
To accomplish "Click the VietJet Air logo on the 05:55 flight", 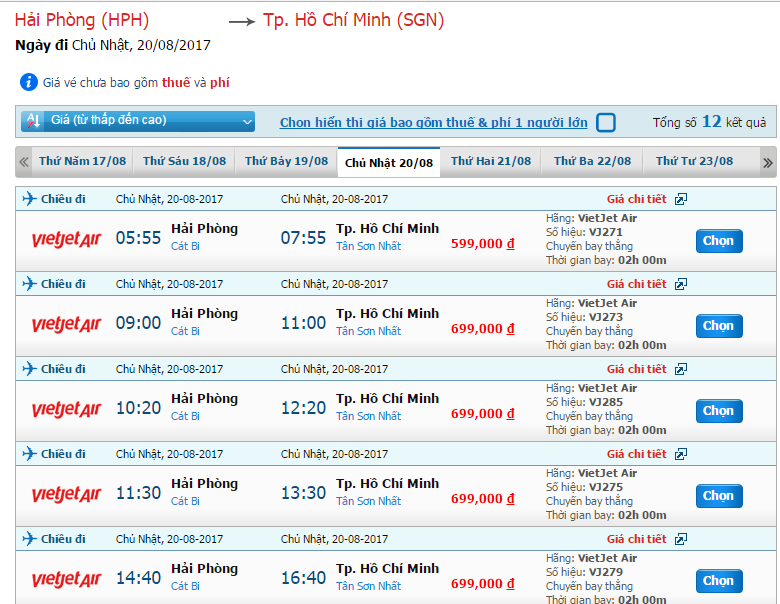I will point(67,240).
